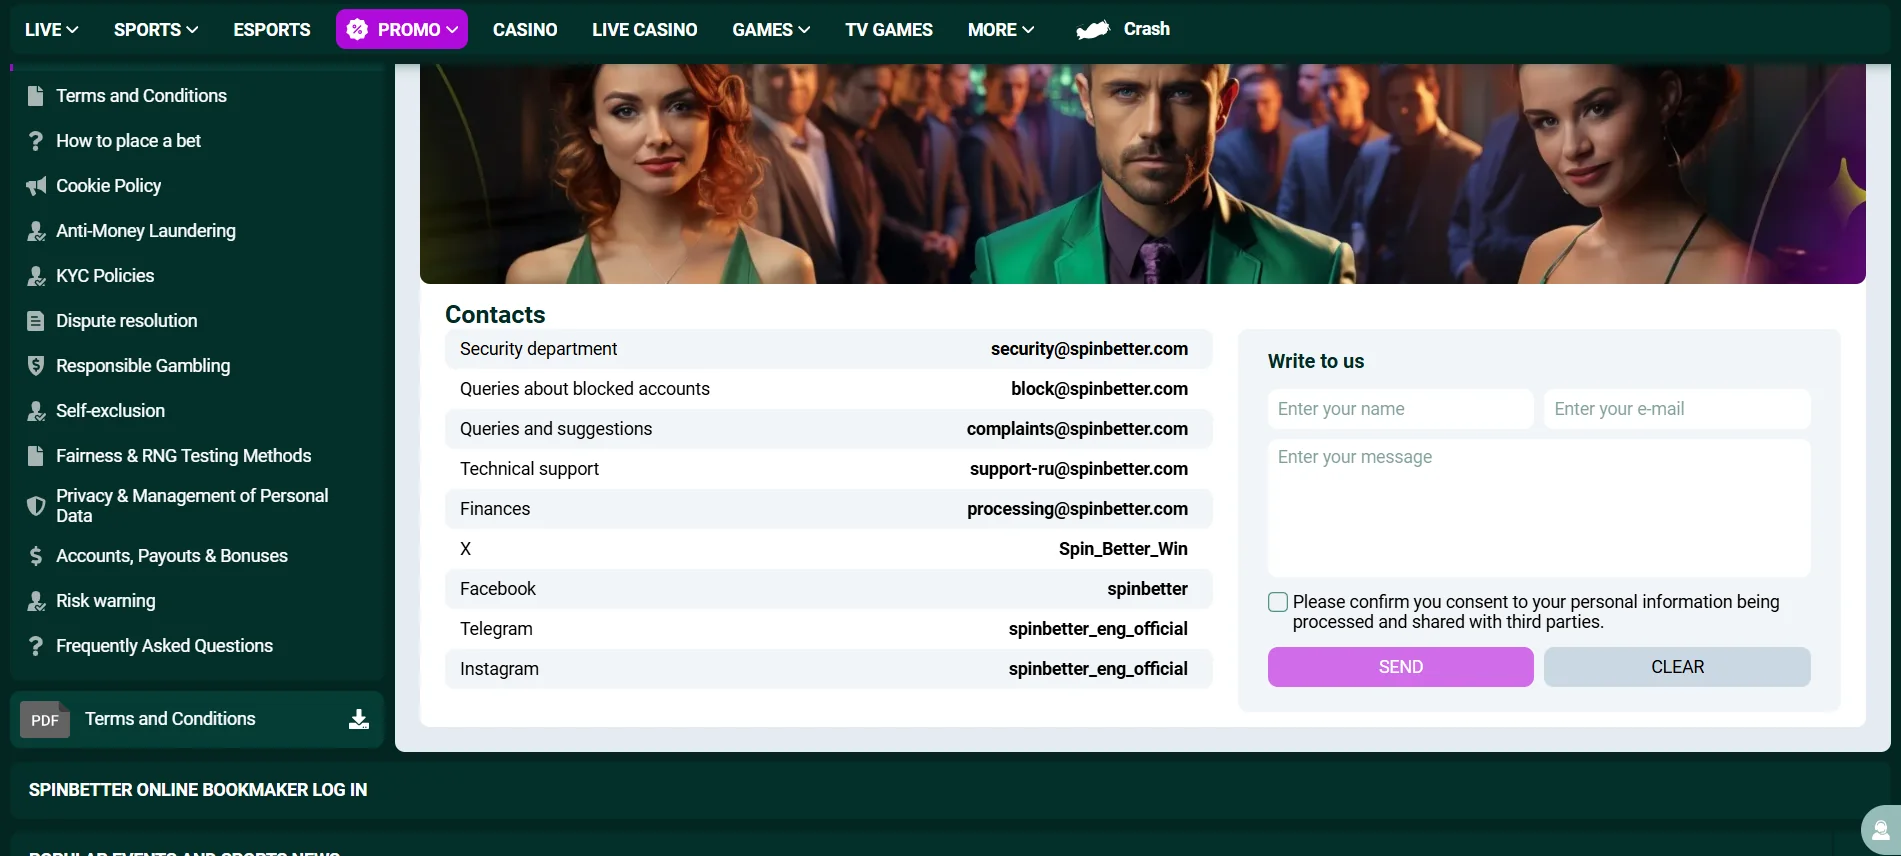Expand the GAMES dropdown menu
Screen dimensions: 1901x856
771,30
